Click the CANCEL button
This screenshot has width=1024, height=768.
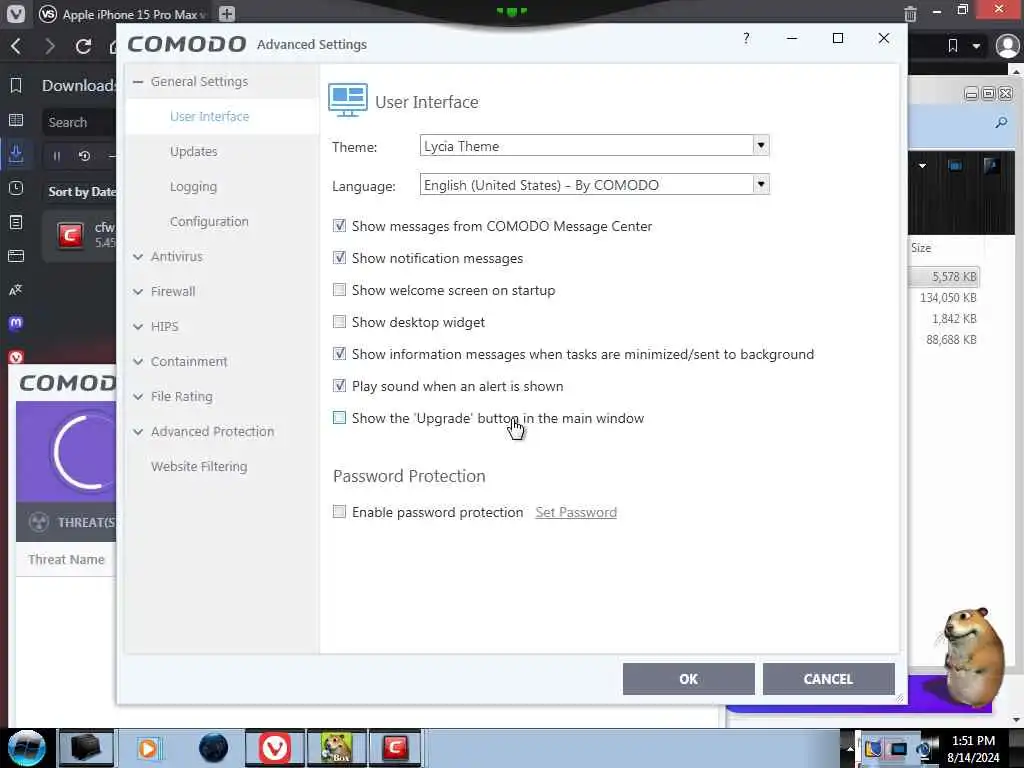tap(828, 679)
